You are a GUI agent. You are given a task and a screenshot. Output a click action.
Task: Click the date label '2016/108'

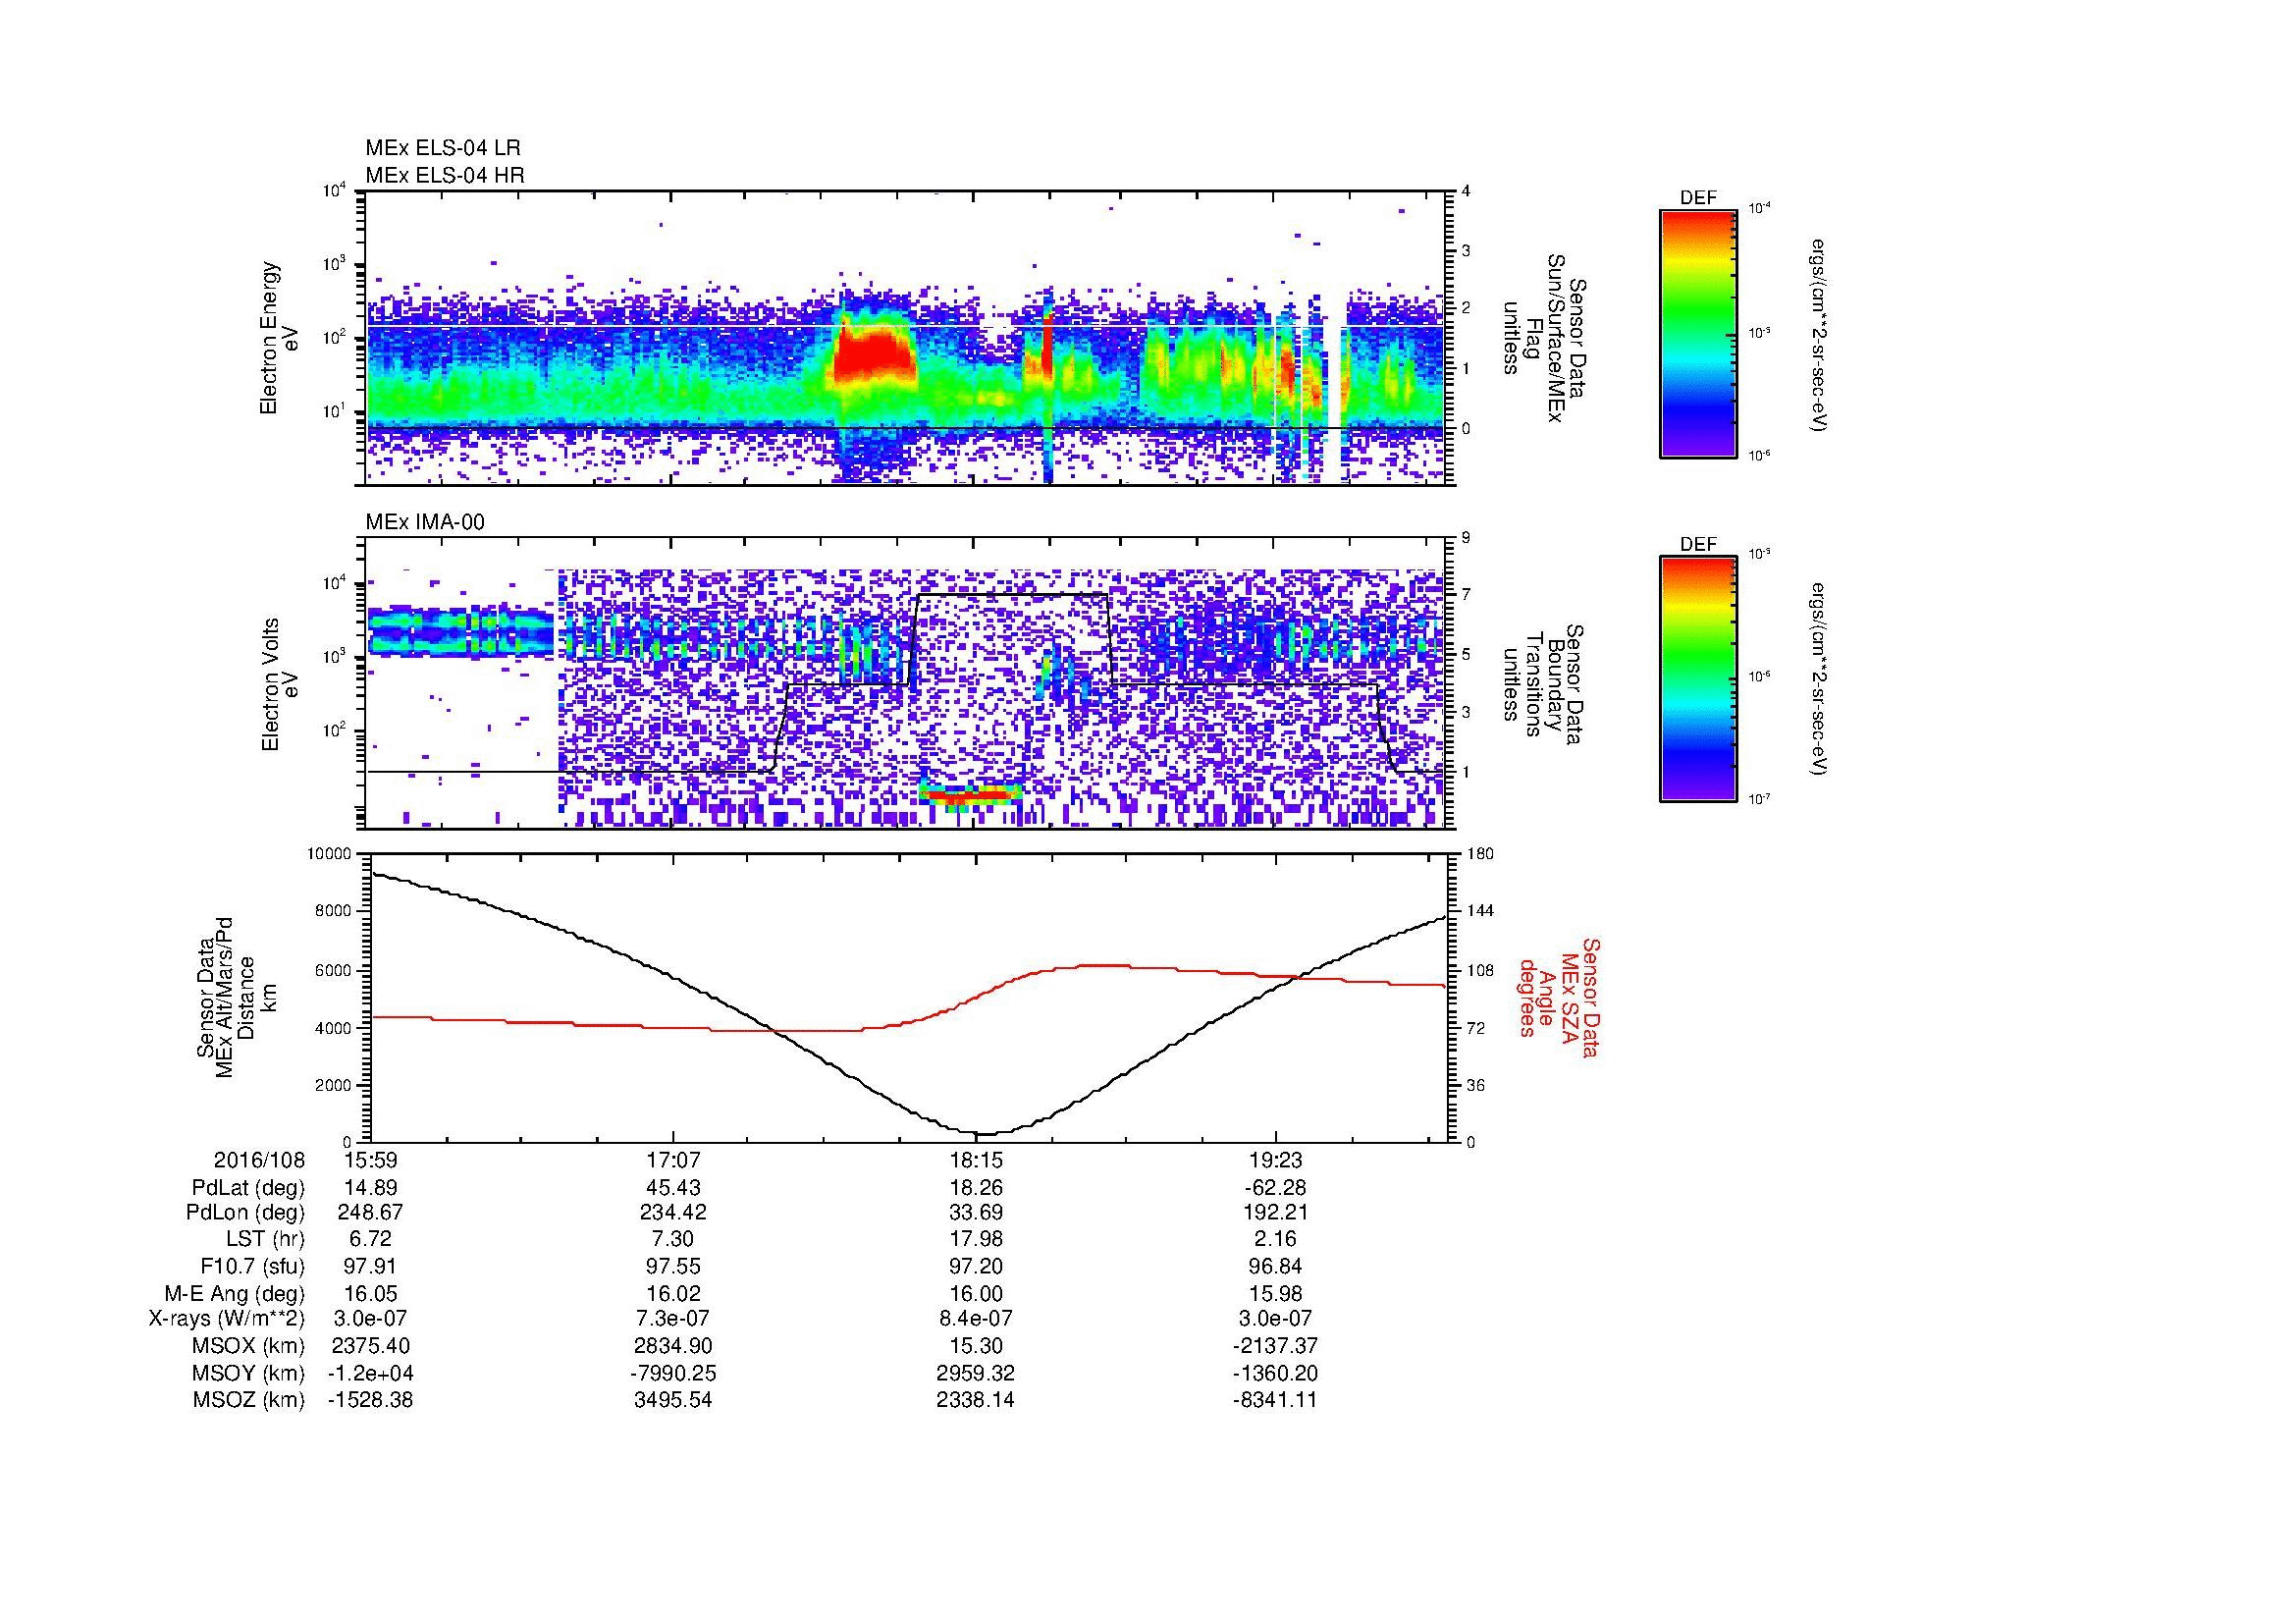click(x=259, y=1160)
